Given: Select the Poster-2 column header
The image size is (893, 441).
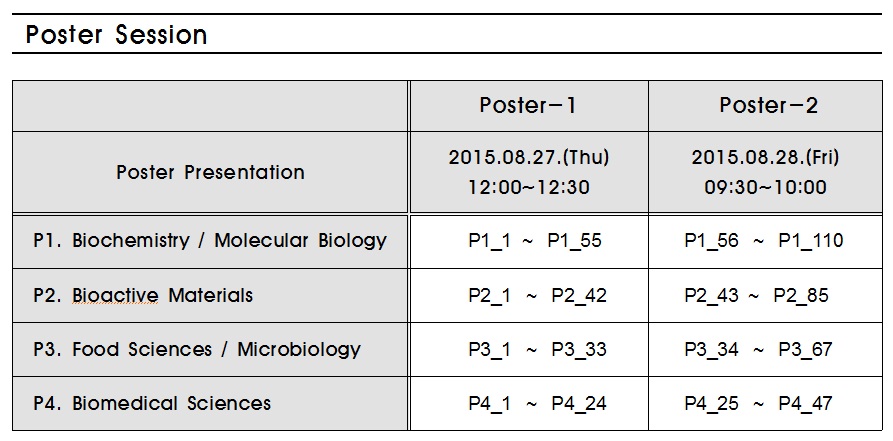Looking at the screenshot, I should pos(767,106).
